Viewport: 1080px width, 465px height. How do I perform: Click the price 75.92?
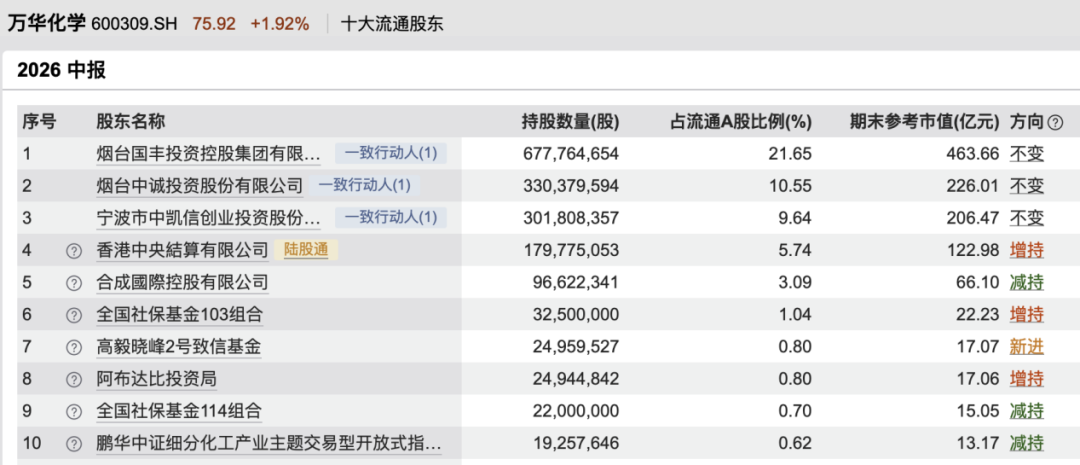point(214,24)
